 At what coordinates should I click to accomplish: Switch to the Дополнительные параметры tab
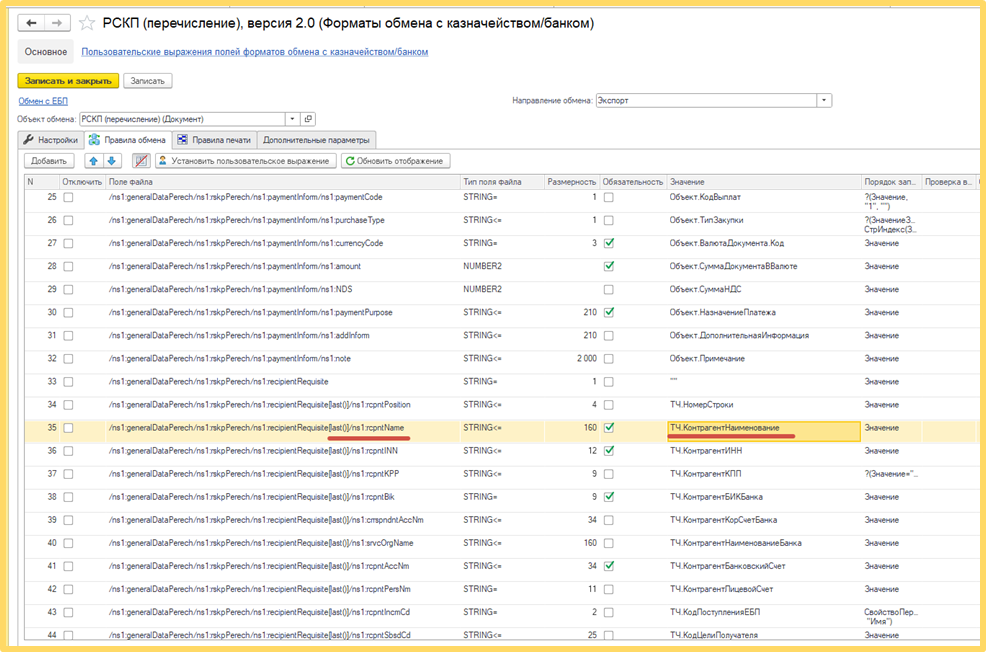[x=316, y=140]
